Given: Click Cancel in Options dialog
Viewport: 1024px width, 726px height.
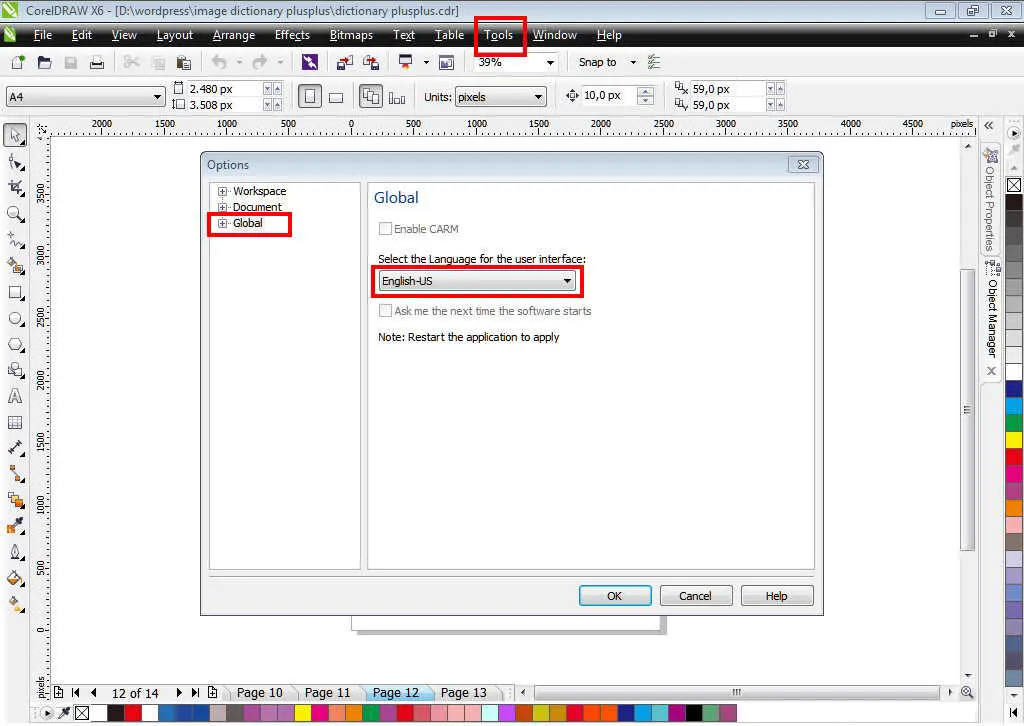Looking at the screenshot, I should 696,595.
